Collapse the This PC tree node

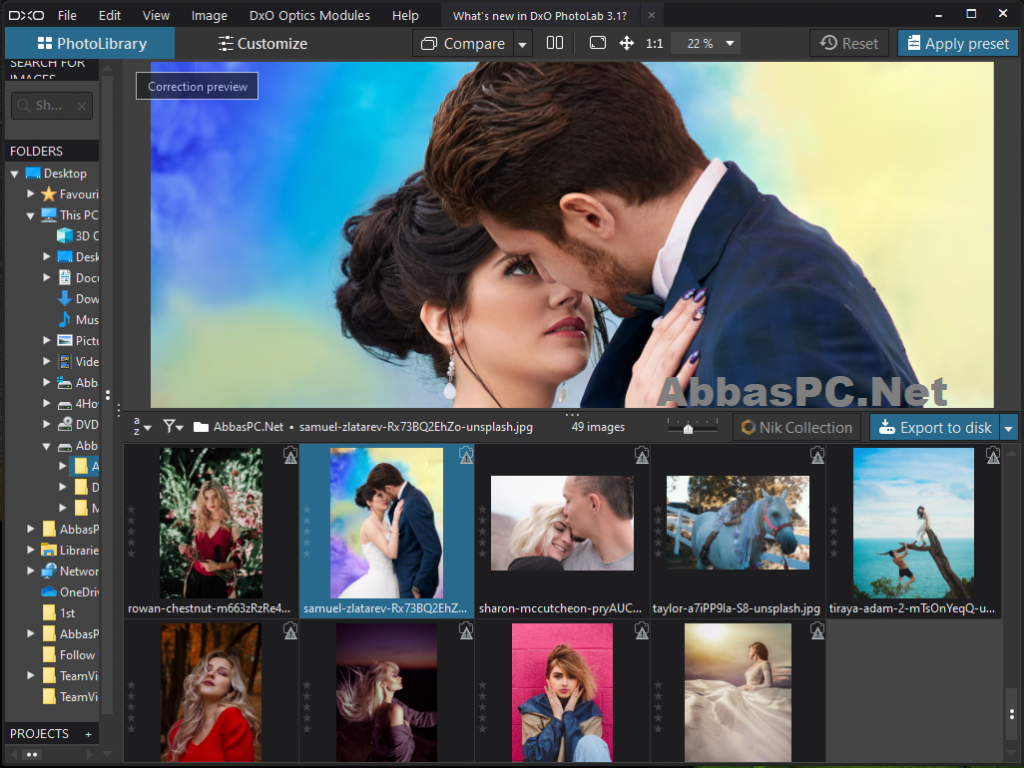point(30,216)
